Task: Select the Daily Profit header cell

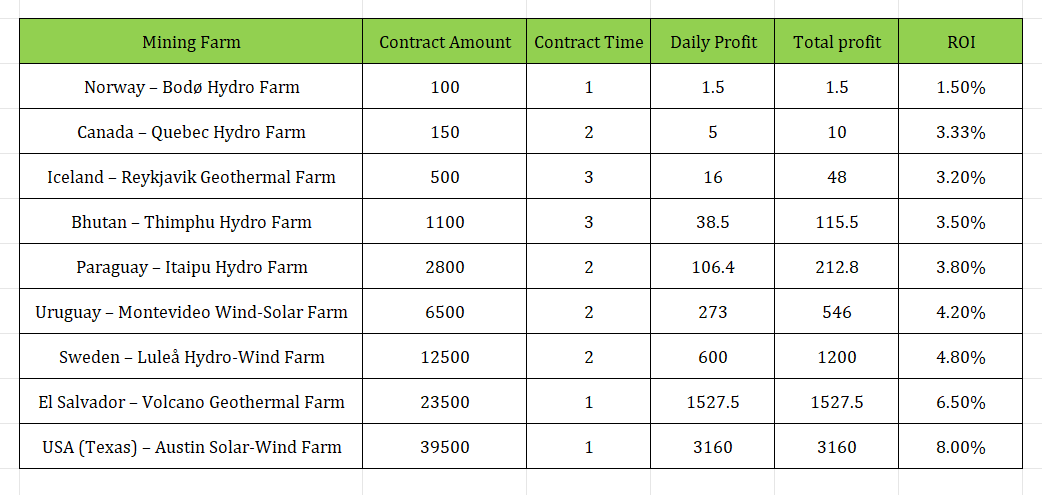Action: coord(713,42)
